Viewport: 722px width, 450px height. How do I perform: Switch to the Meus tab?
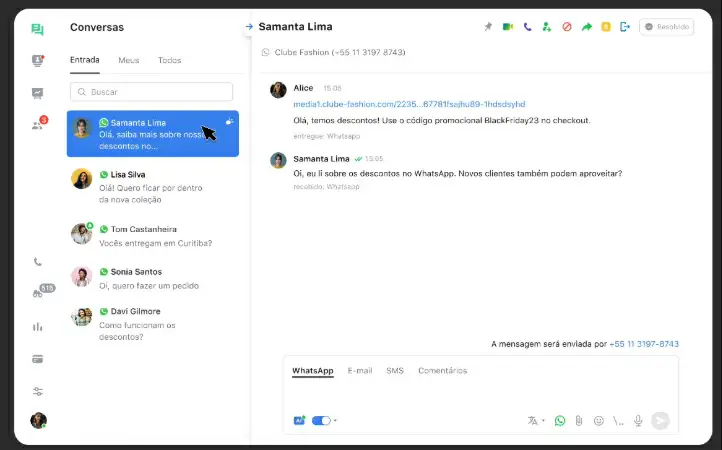(x=128, y=60)
